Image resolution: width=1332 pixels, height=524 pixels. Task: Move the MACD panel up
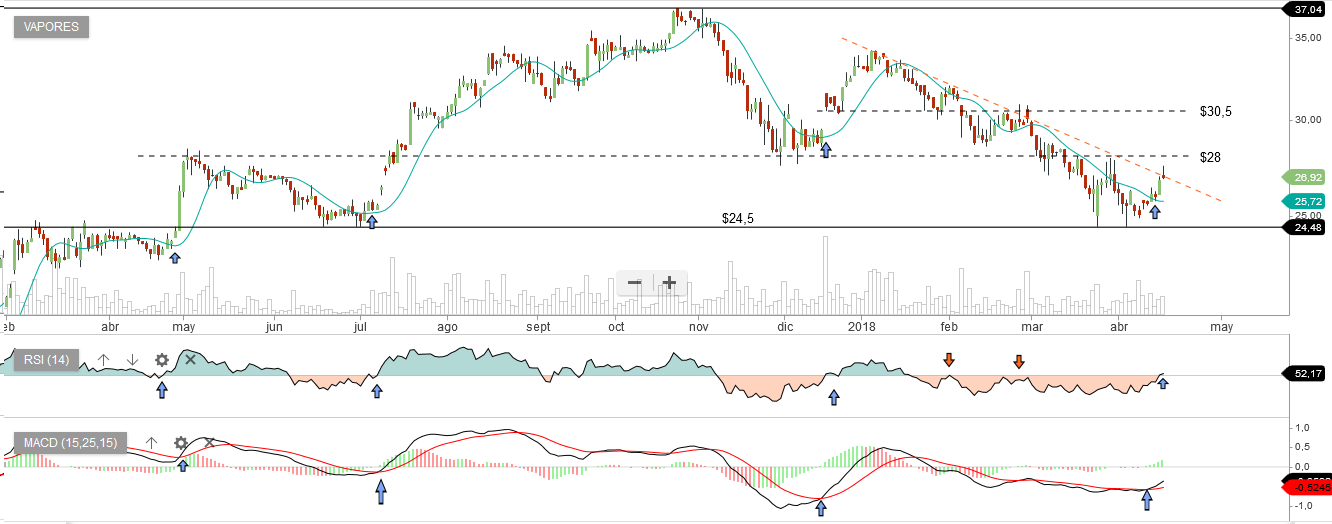point(152,442)
